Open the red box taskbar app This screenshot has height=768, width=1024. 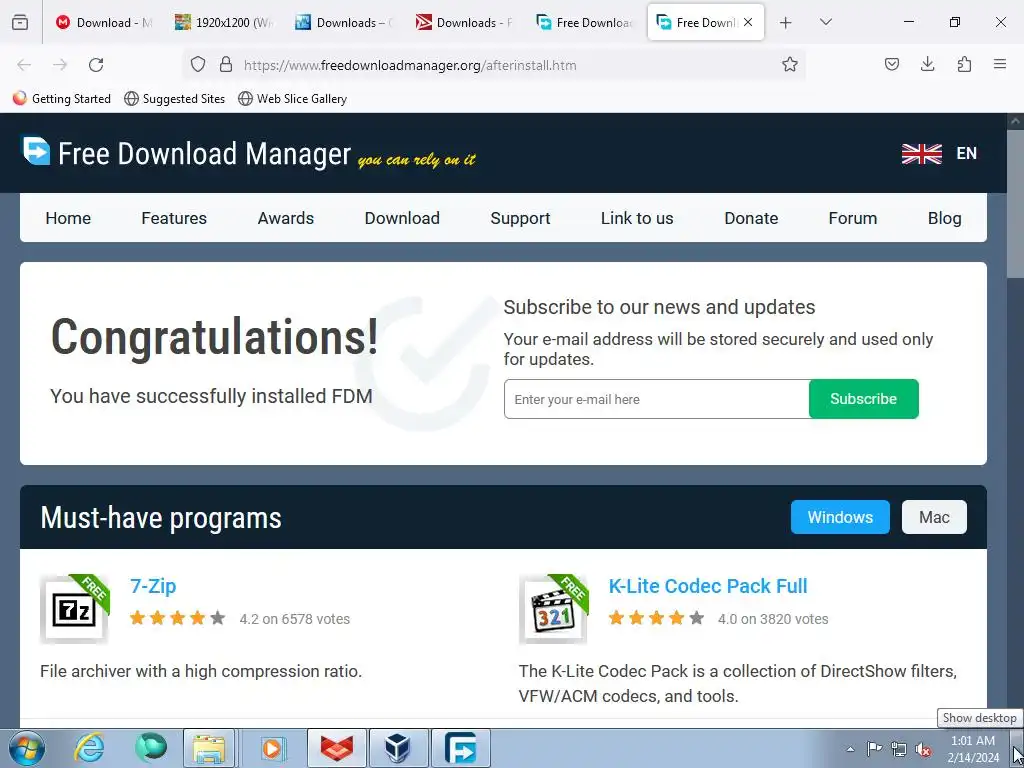(x=336, y=748)
